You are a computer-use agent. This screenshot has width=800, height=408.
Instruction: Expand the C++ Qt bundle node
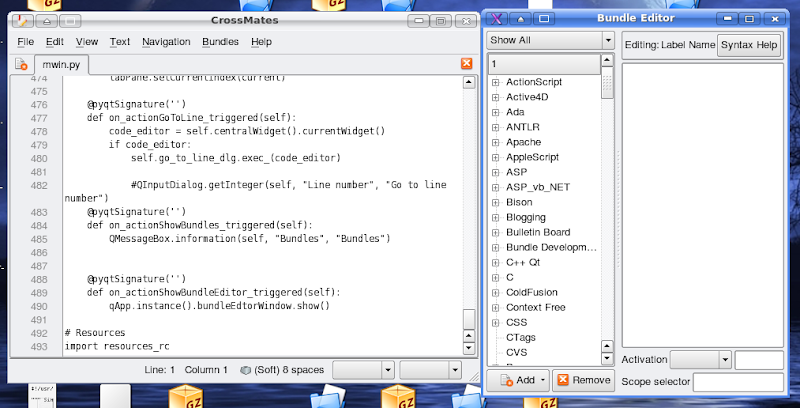pyautogui.click(x=495, y=263)
